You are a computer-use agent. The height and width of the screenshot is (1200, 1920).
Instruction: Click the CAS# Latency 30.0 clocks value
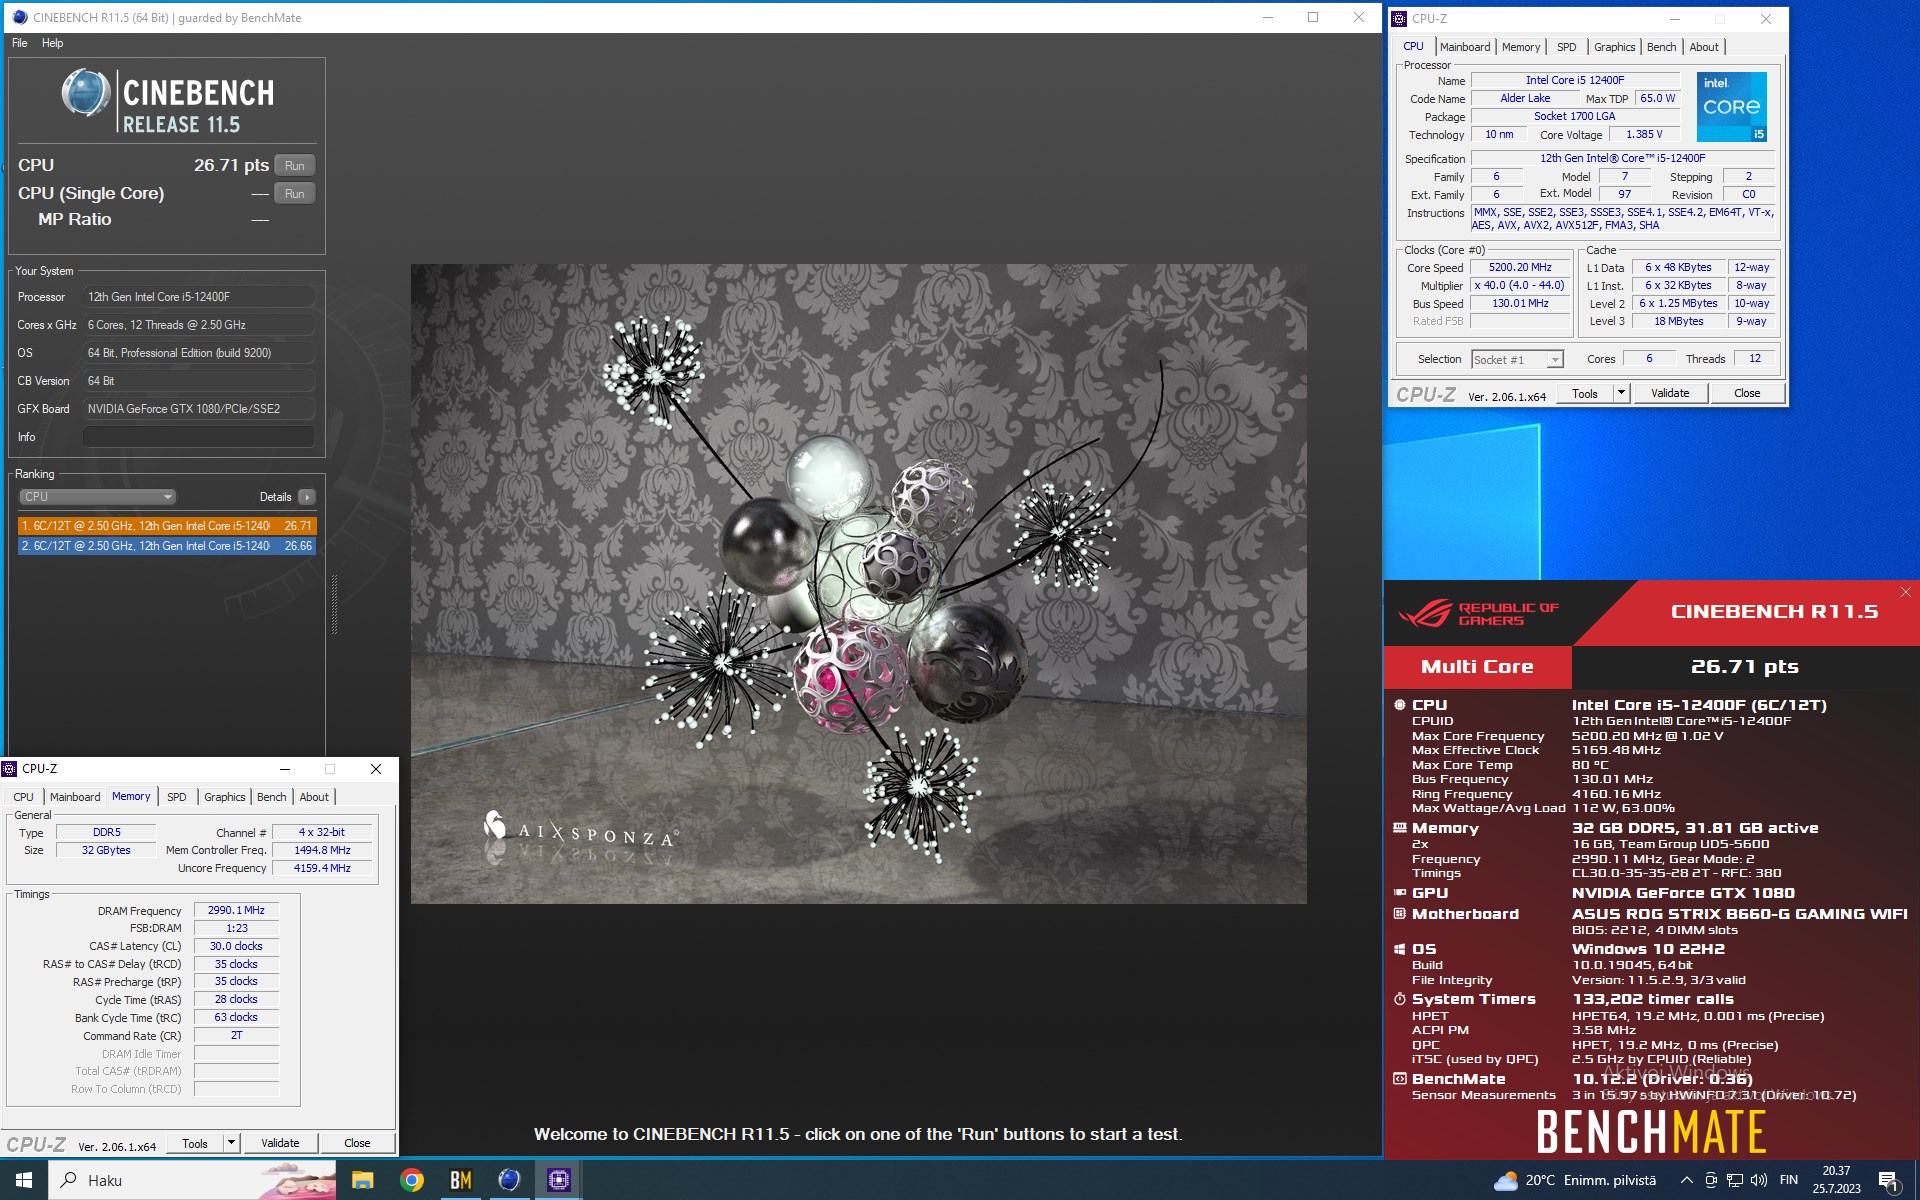point(236,946)
